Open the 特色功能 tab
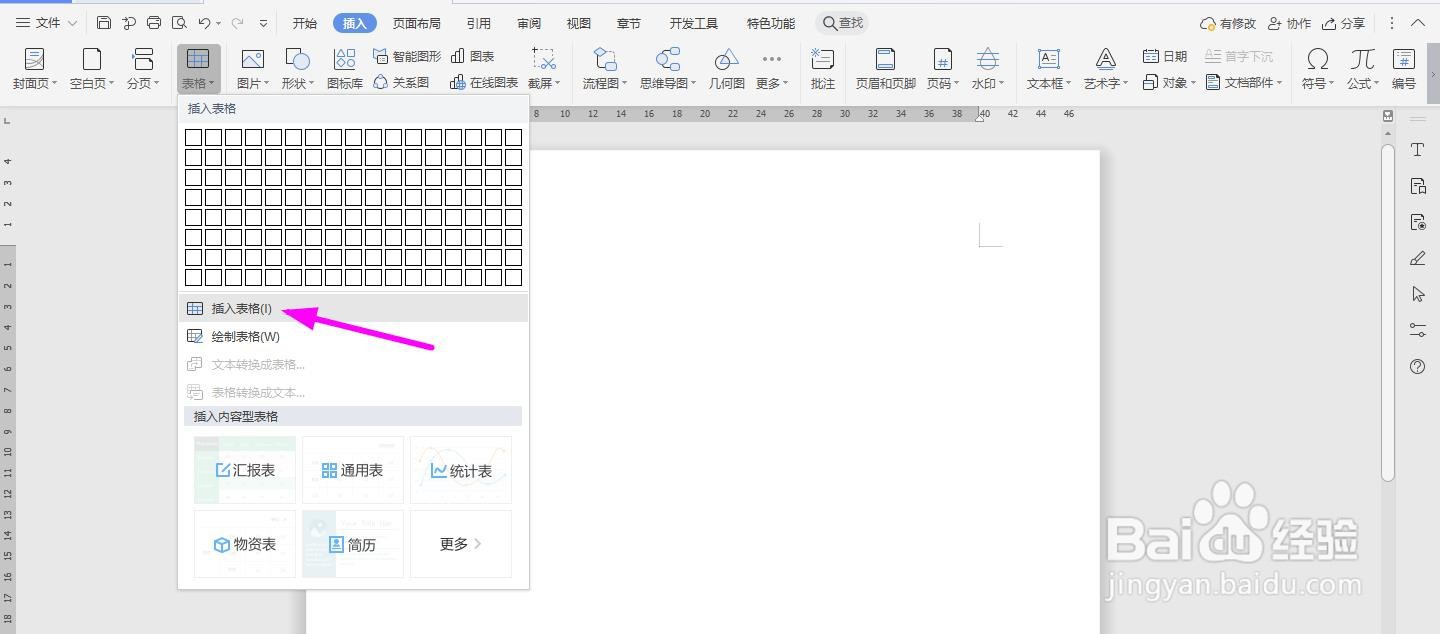 (771, 23)
